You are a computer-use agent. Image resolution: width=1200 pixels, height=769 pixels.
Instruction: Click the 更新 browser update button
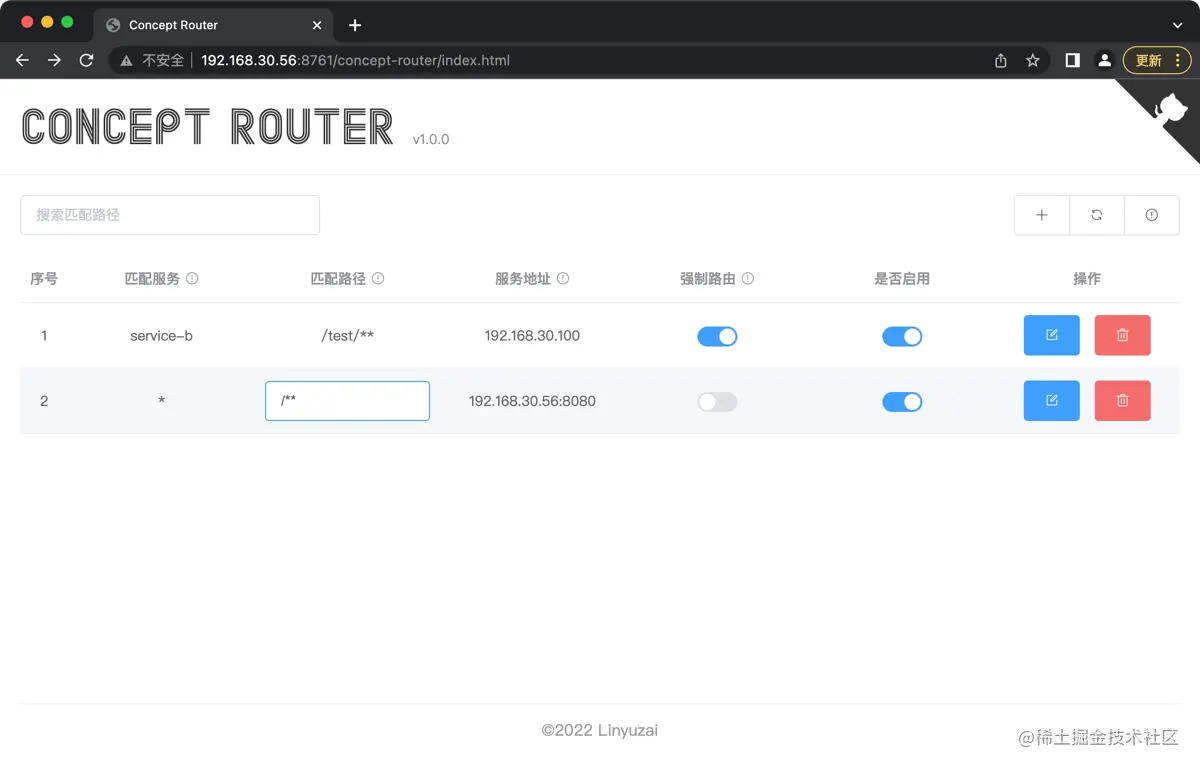[x=1157, y=60]
